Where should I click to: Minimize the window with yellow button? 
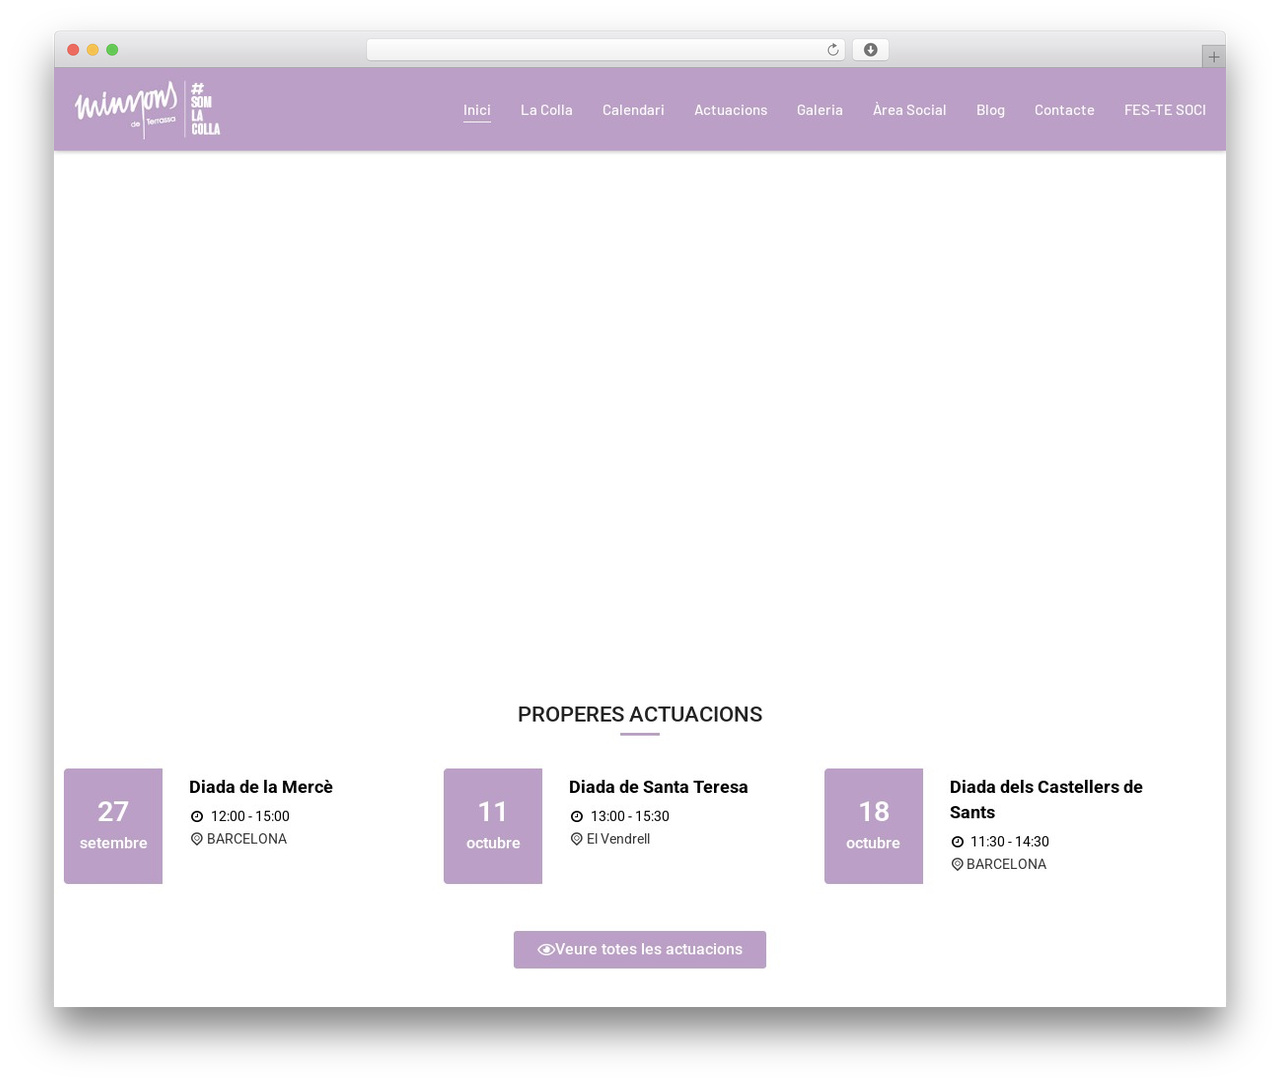click(93, 50)
